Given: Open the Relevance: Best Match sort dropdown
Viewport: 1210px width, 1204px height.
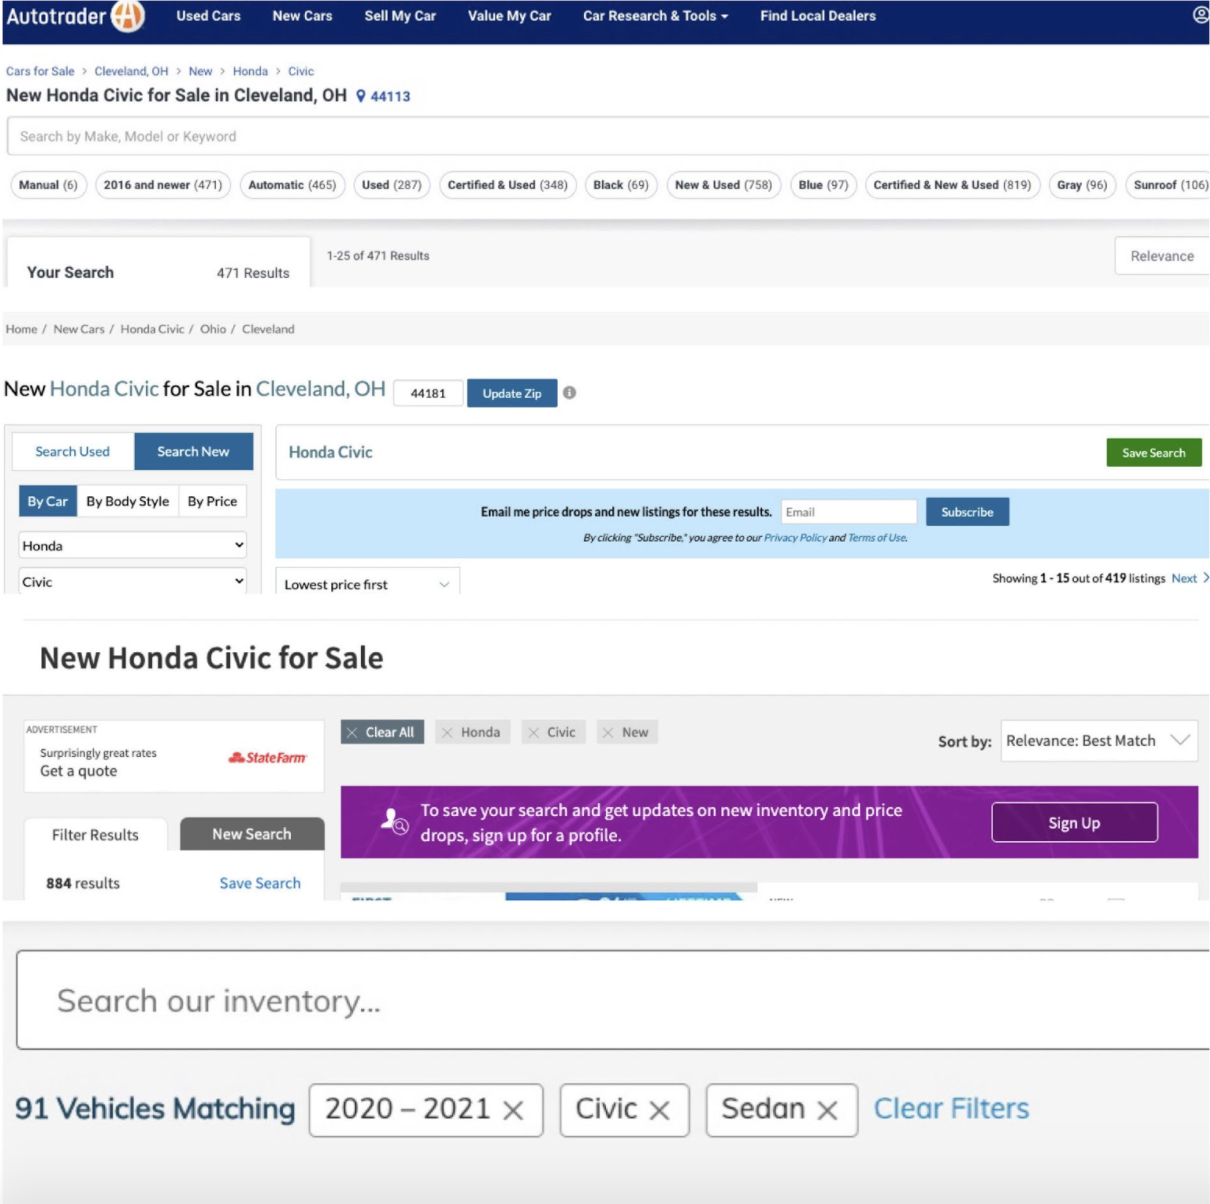Looking at the screenshot, I should pos(1099,741).
